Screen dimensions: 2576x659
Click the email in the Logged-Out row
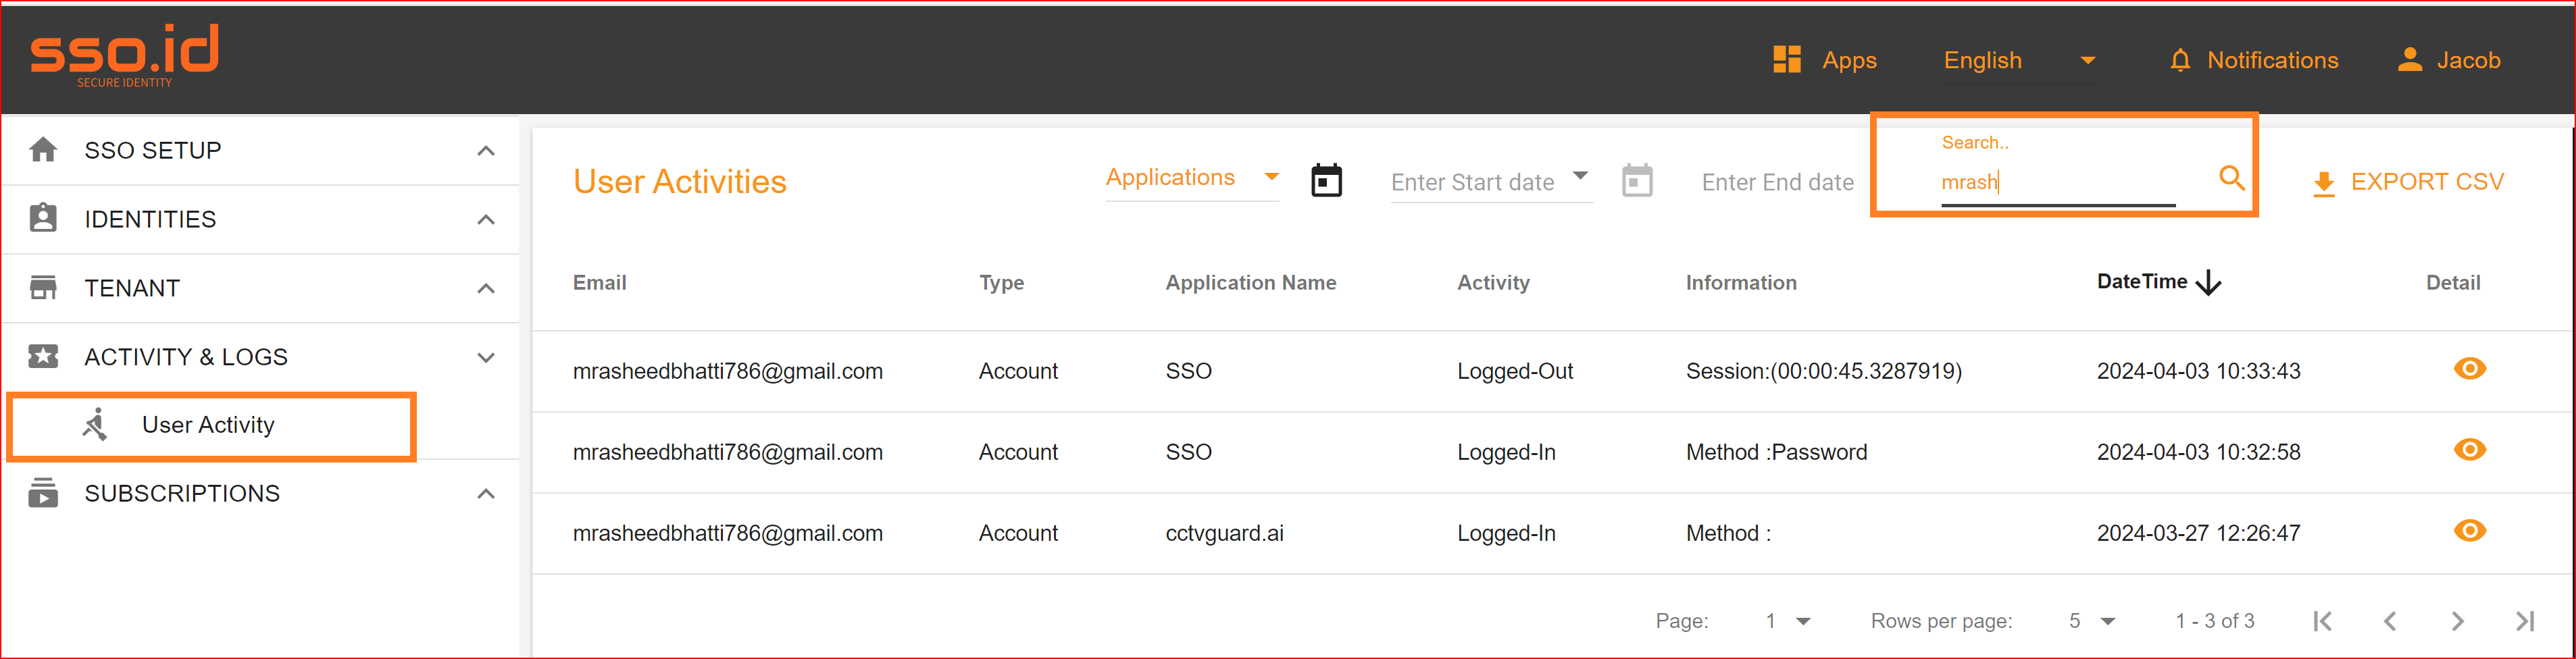[x=727, y=371]
